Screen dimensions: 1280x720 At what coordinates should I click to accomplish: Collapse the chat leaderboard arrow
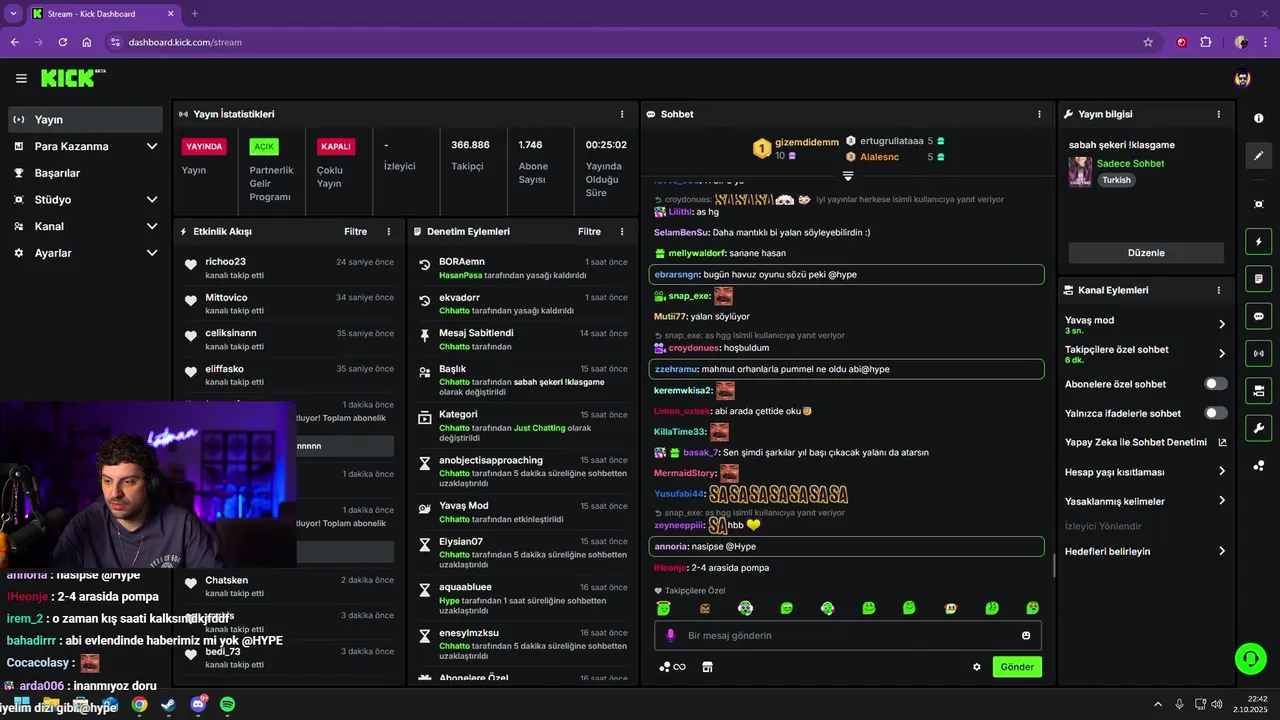tap(848, 176)
